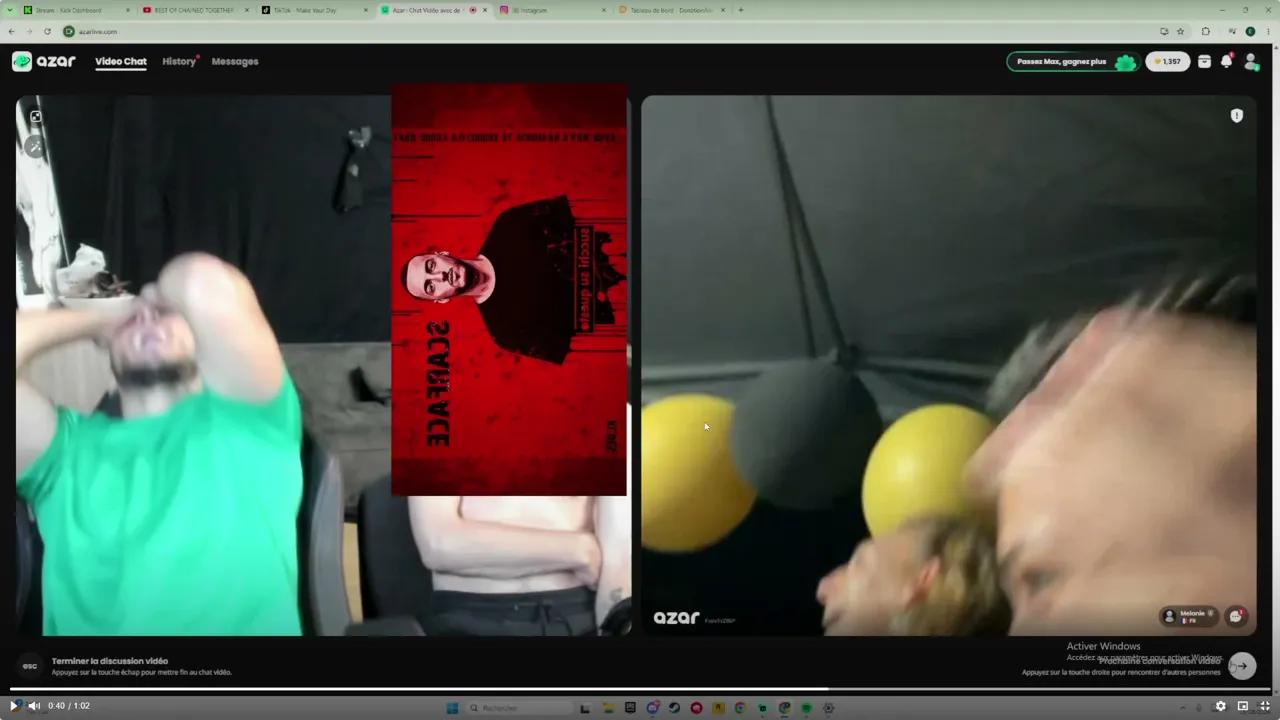Viewport: 1280px width, 720px height.
Task: Open the Messages section
Action: click(235, 62)
